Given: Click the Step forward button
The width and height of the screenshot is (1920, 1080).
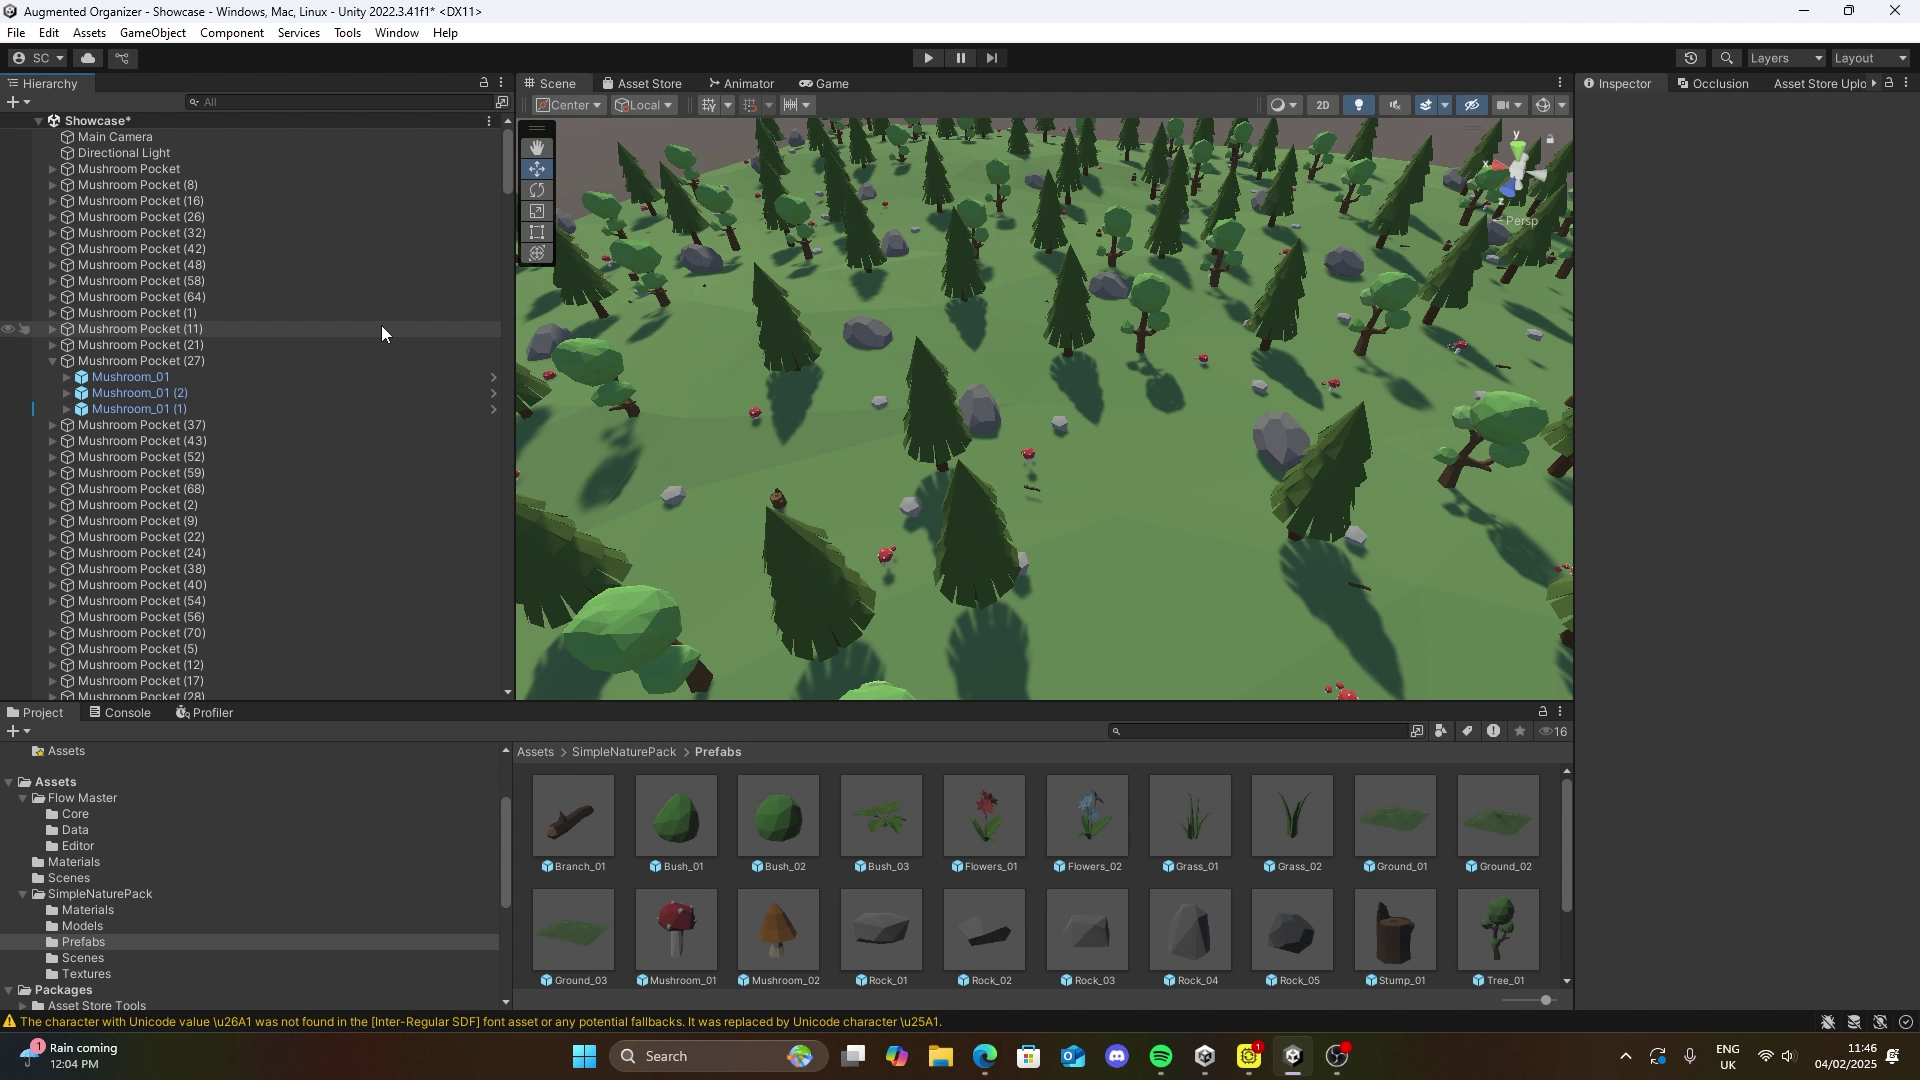Looking at the screenshot, I should [992, 58].
